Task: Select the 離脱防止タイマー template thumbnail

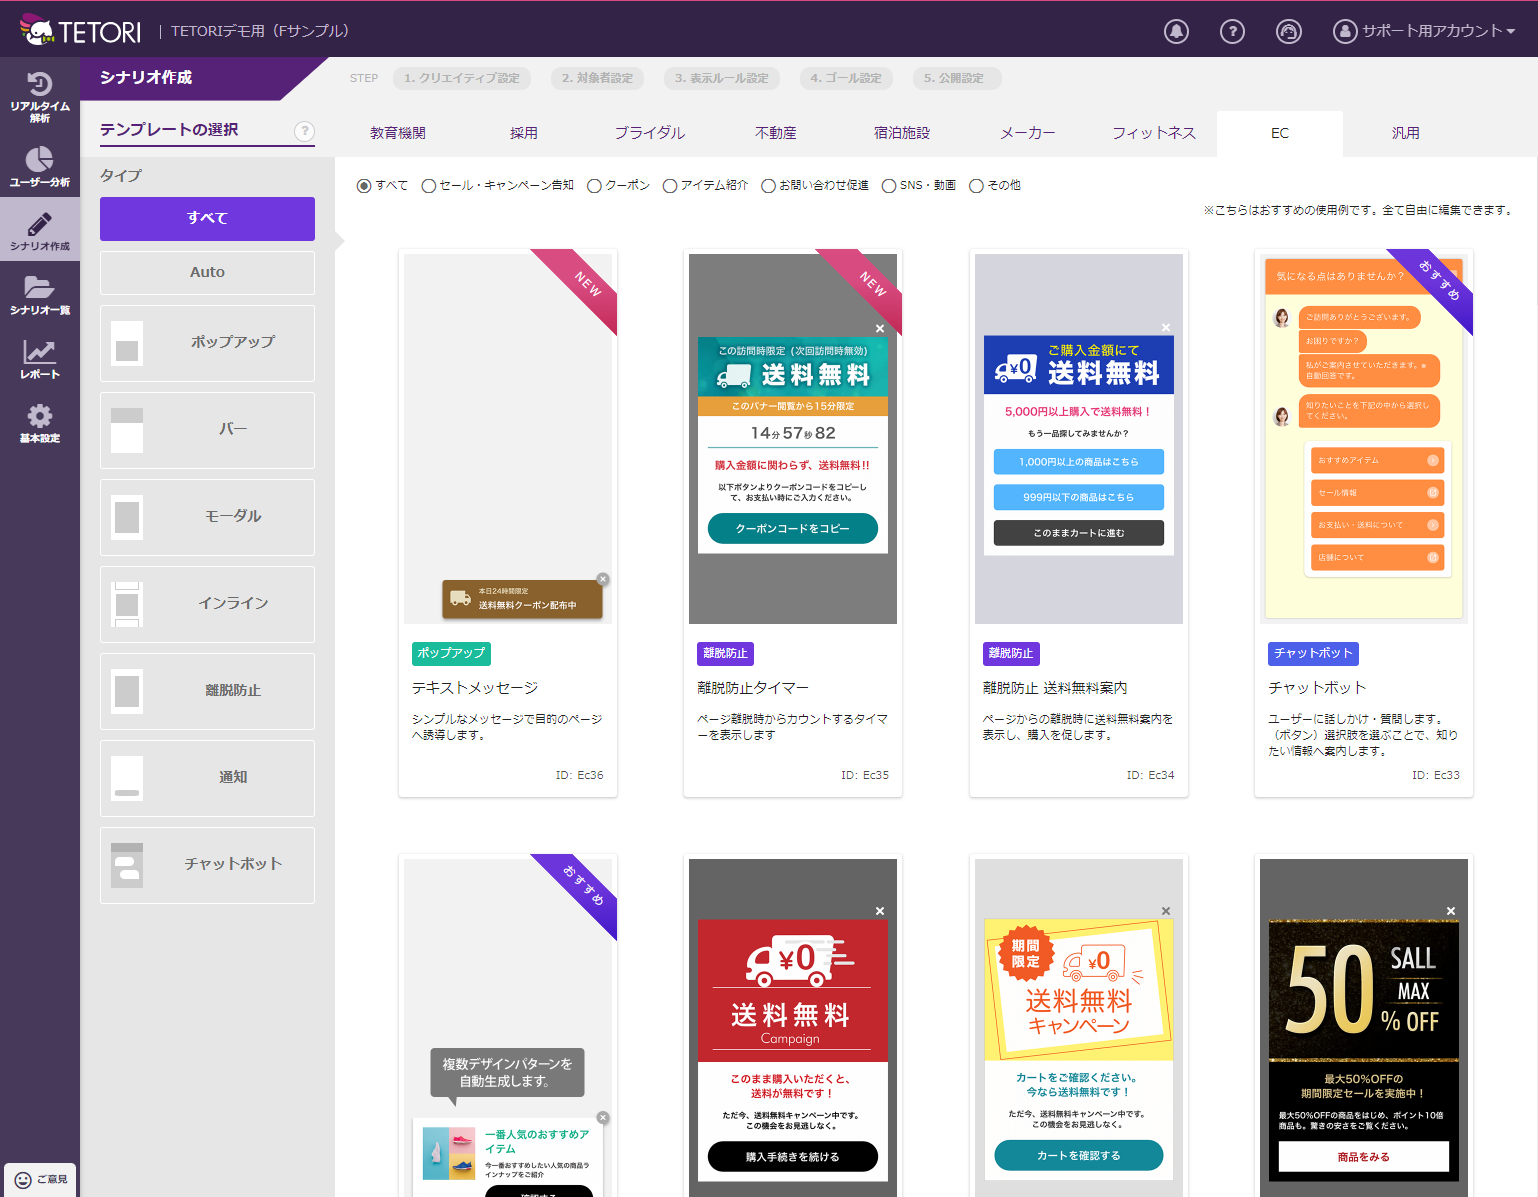Action: pos(793,437)
